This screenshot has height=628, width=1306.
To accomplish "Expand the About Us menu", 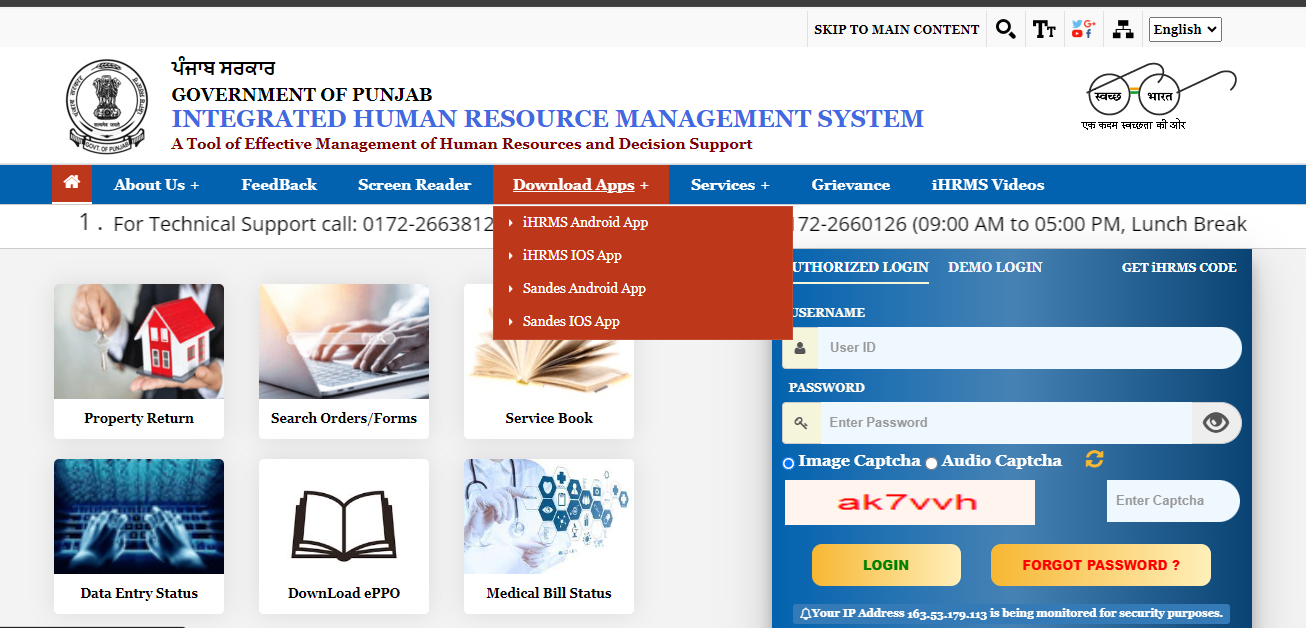I will [x=156, y=185].
